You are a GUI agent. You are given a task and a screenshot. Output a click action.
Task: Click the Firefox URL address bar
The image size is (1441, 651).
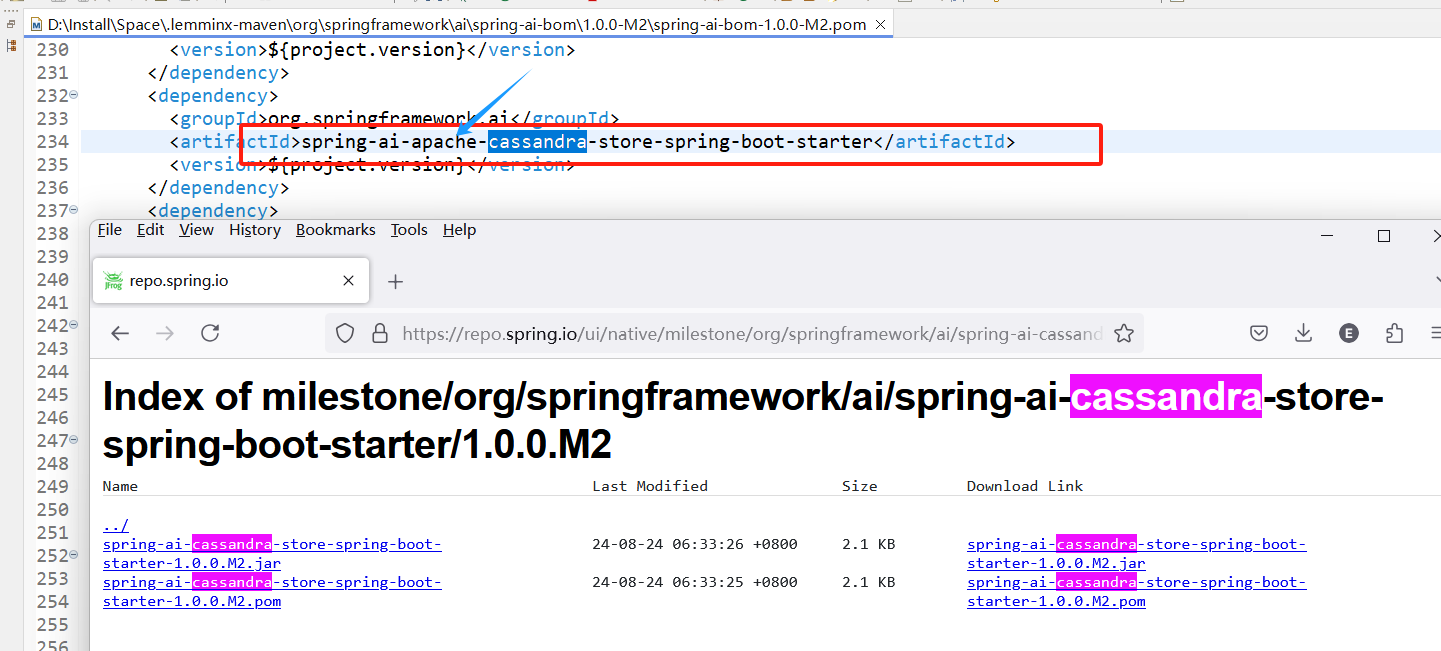(x=735, y=334)
